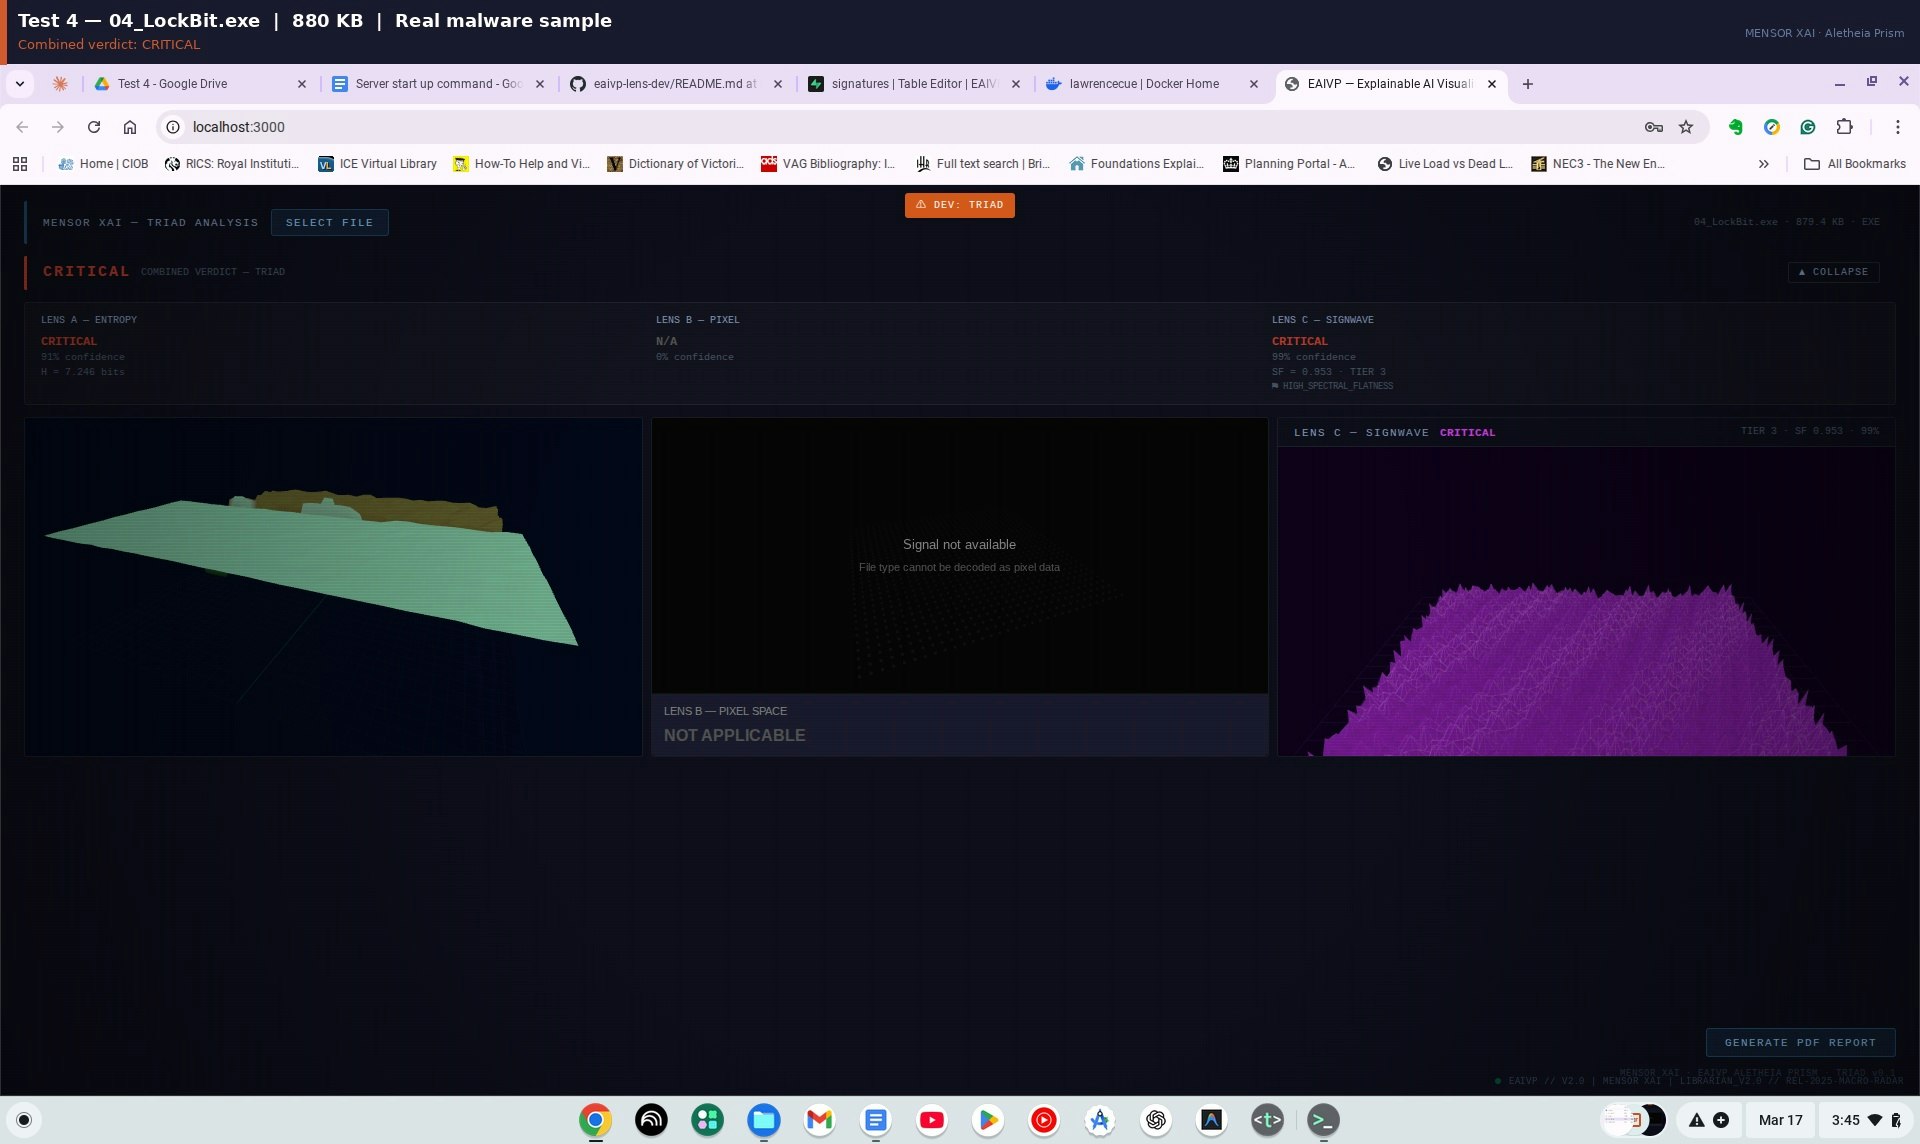Image resolution: width=1920 pixels, height=1144 pixels.
Task: Open the ICE Virtual Library bookmark
Action: [377, 164]
